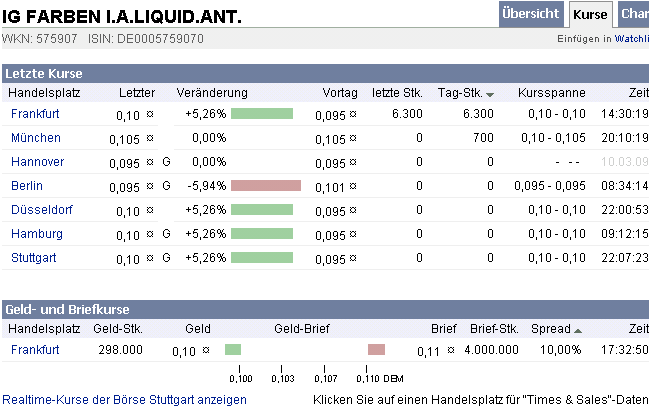Image resolution: width=649 pixels, height=408 pixels.
Task: Open the Berlin exchange link
Action: [x=27, y=186]
